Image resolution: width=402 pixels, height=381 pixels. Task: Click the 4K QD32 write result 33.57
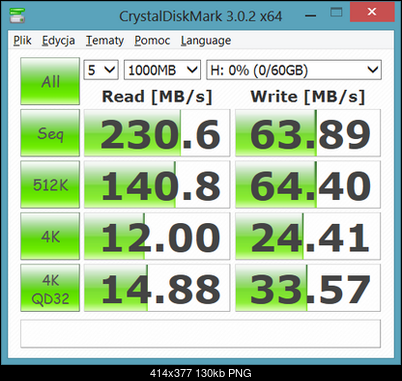[x=308, y=288]
